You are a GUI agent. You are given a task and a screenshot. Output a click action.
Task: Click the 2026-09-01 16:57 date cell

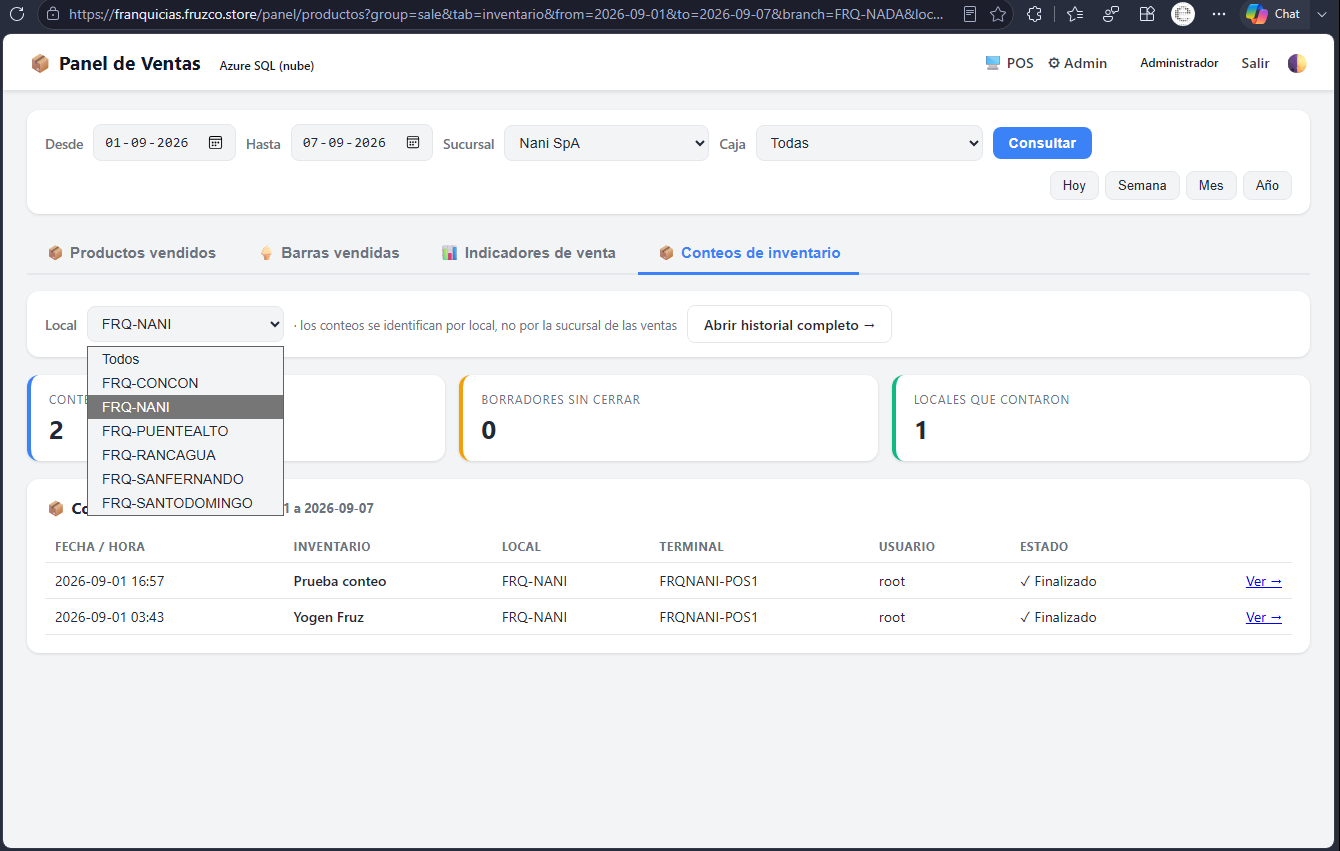[x=110, y=581]
